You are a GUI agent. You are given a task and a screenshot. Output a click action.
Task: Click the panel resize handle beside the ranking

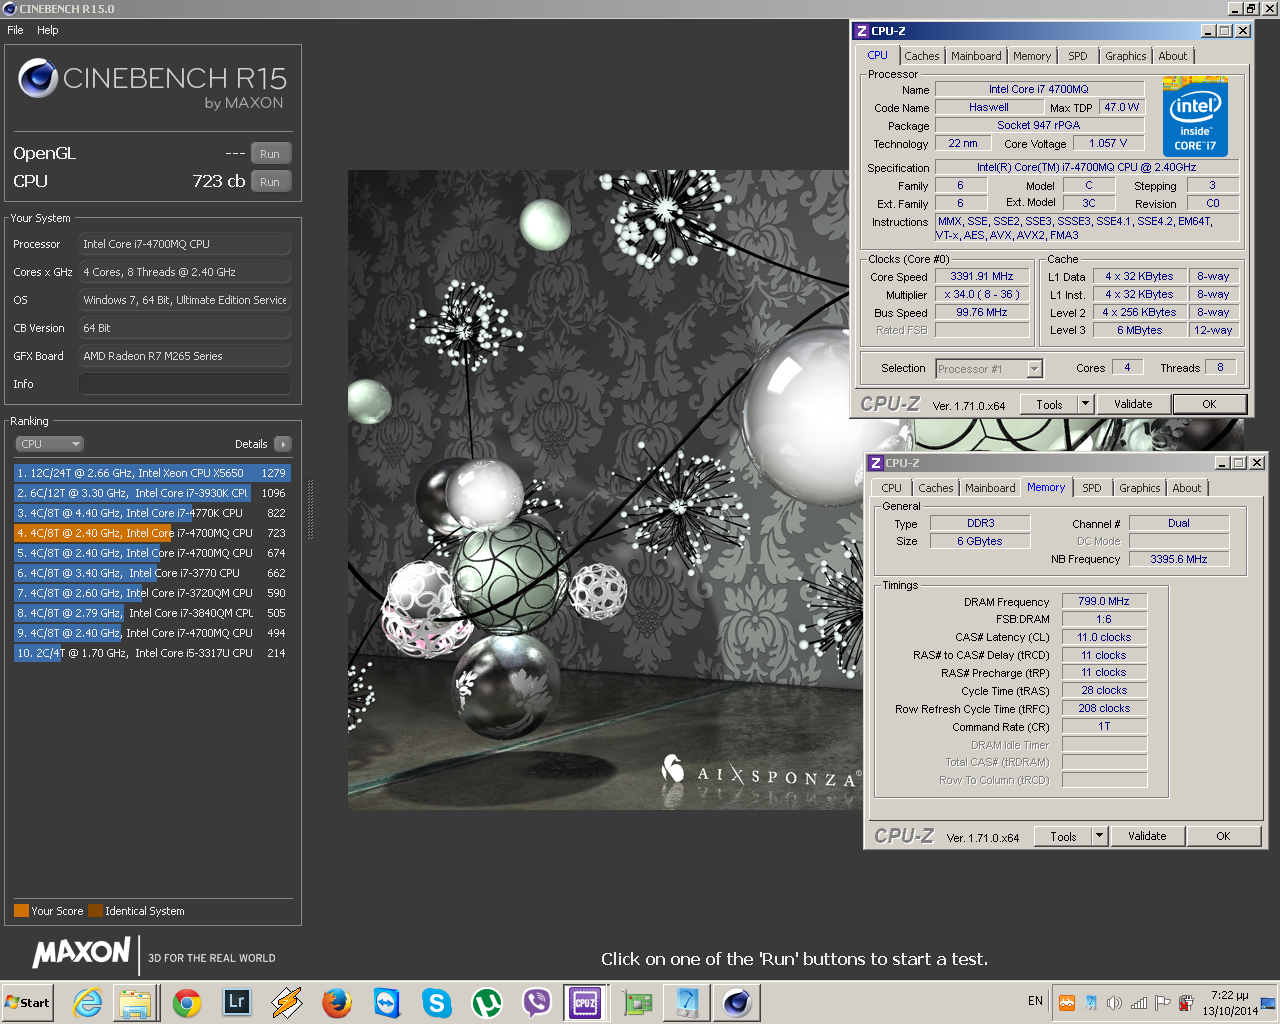(310, 508)
